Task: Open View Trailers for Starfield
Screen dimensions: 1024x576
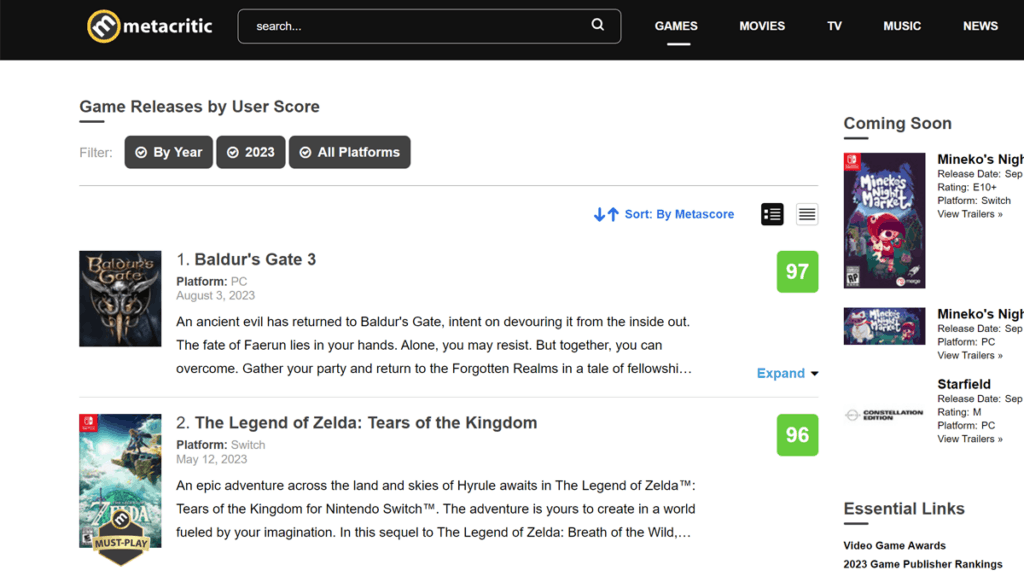Action: [967, 438]
